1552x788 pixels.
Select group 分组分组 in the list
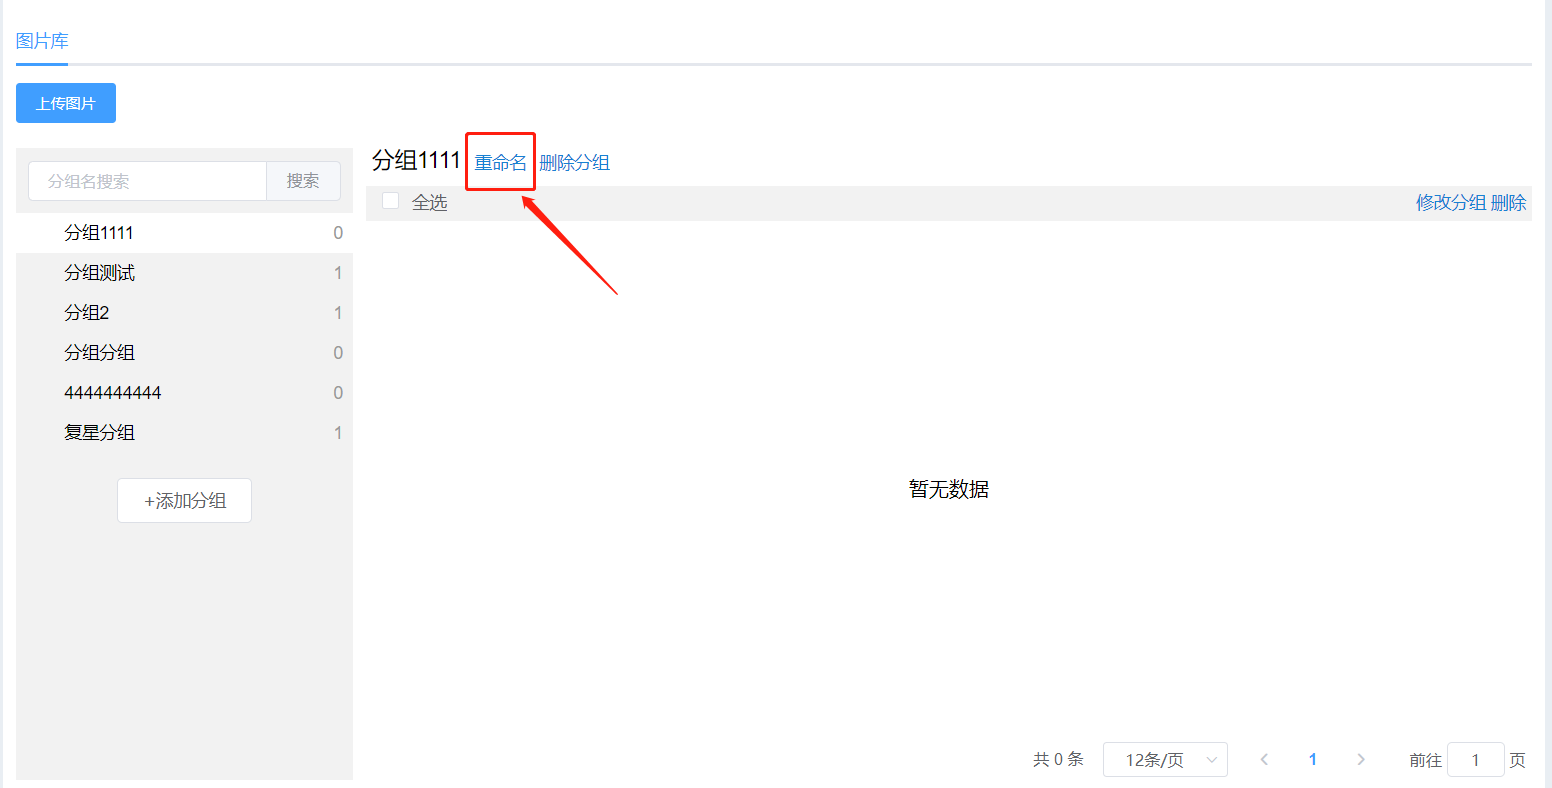click(x=184, y=353)
